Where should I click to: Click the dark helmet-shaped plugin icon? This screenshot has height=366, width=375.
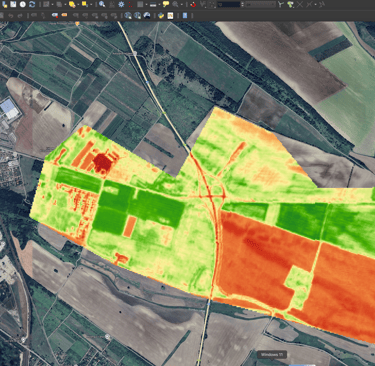147,15
